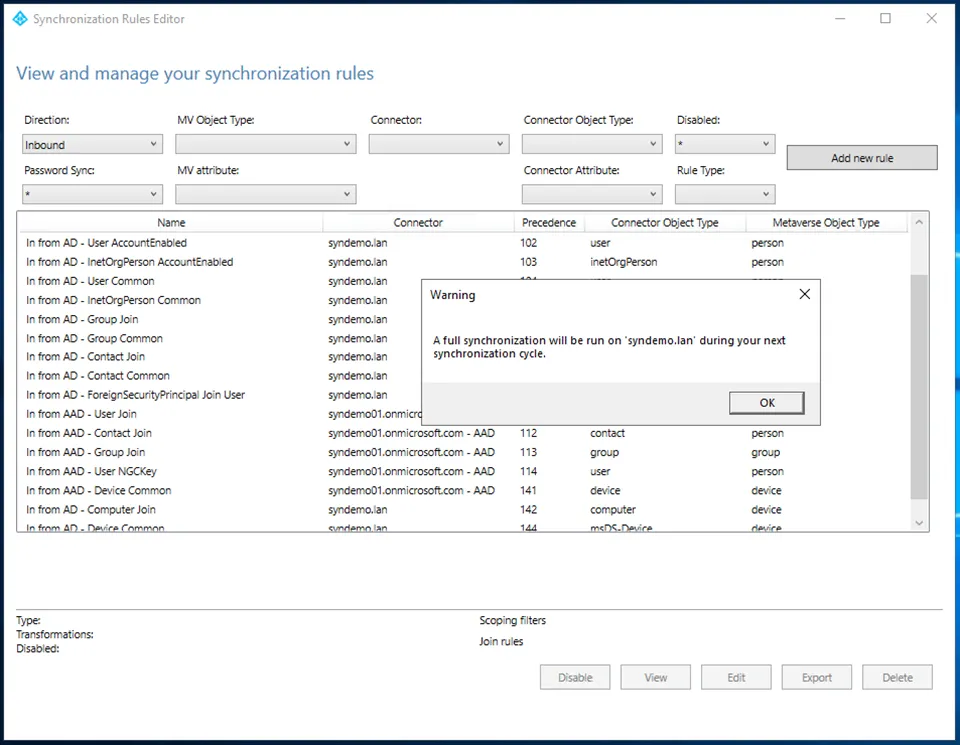Image resolution: width=960 pixels, height=745 pixels.
Task: Sort by the Precedence column header
Action: click(548, 223)
